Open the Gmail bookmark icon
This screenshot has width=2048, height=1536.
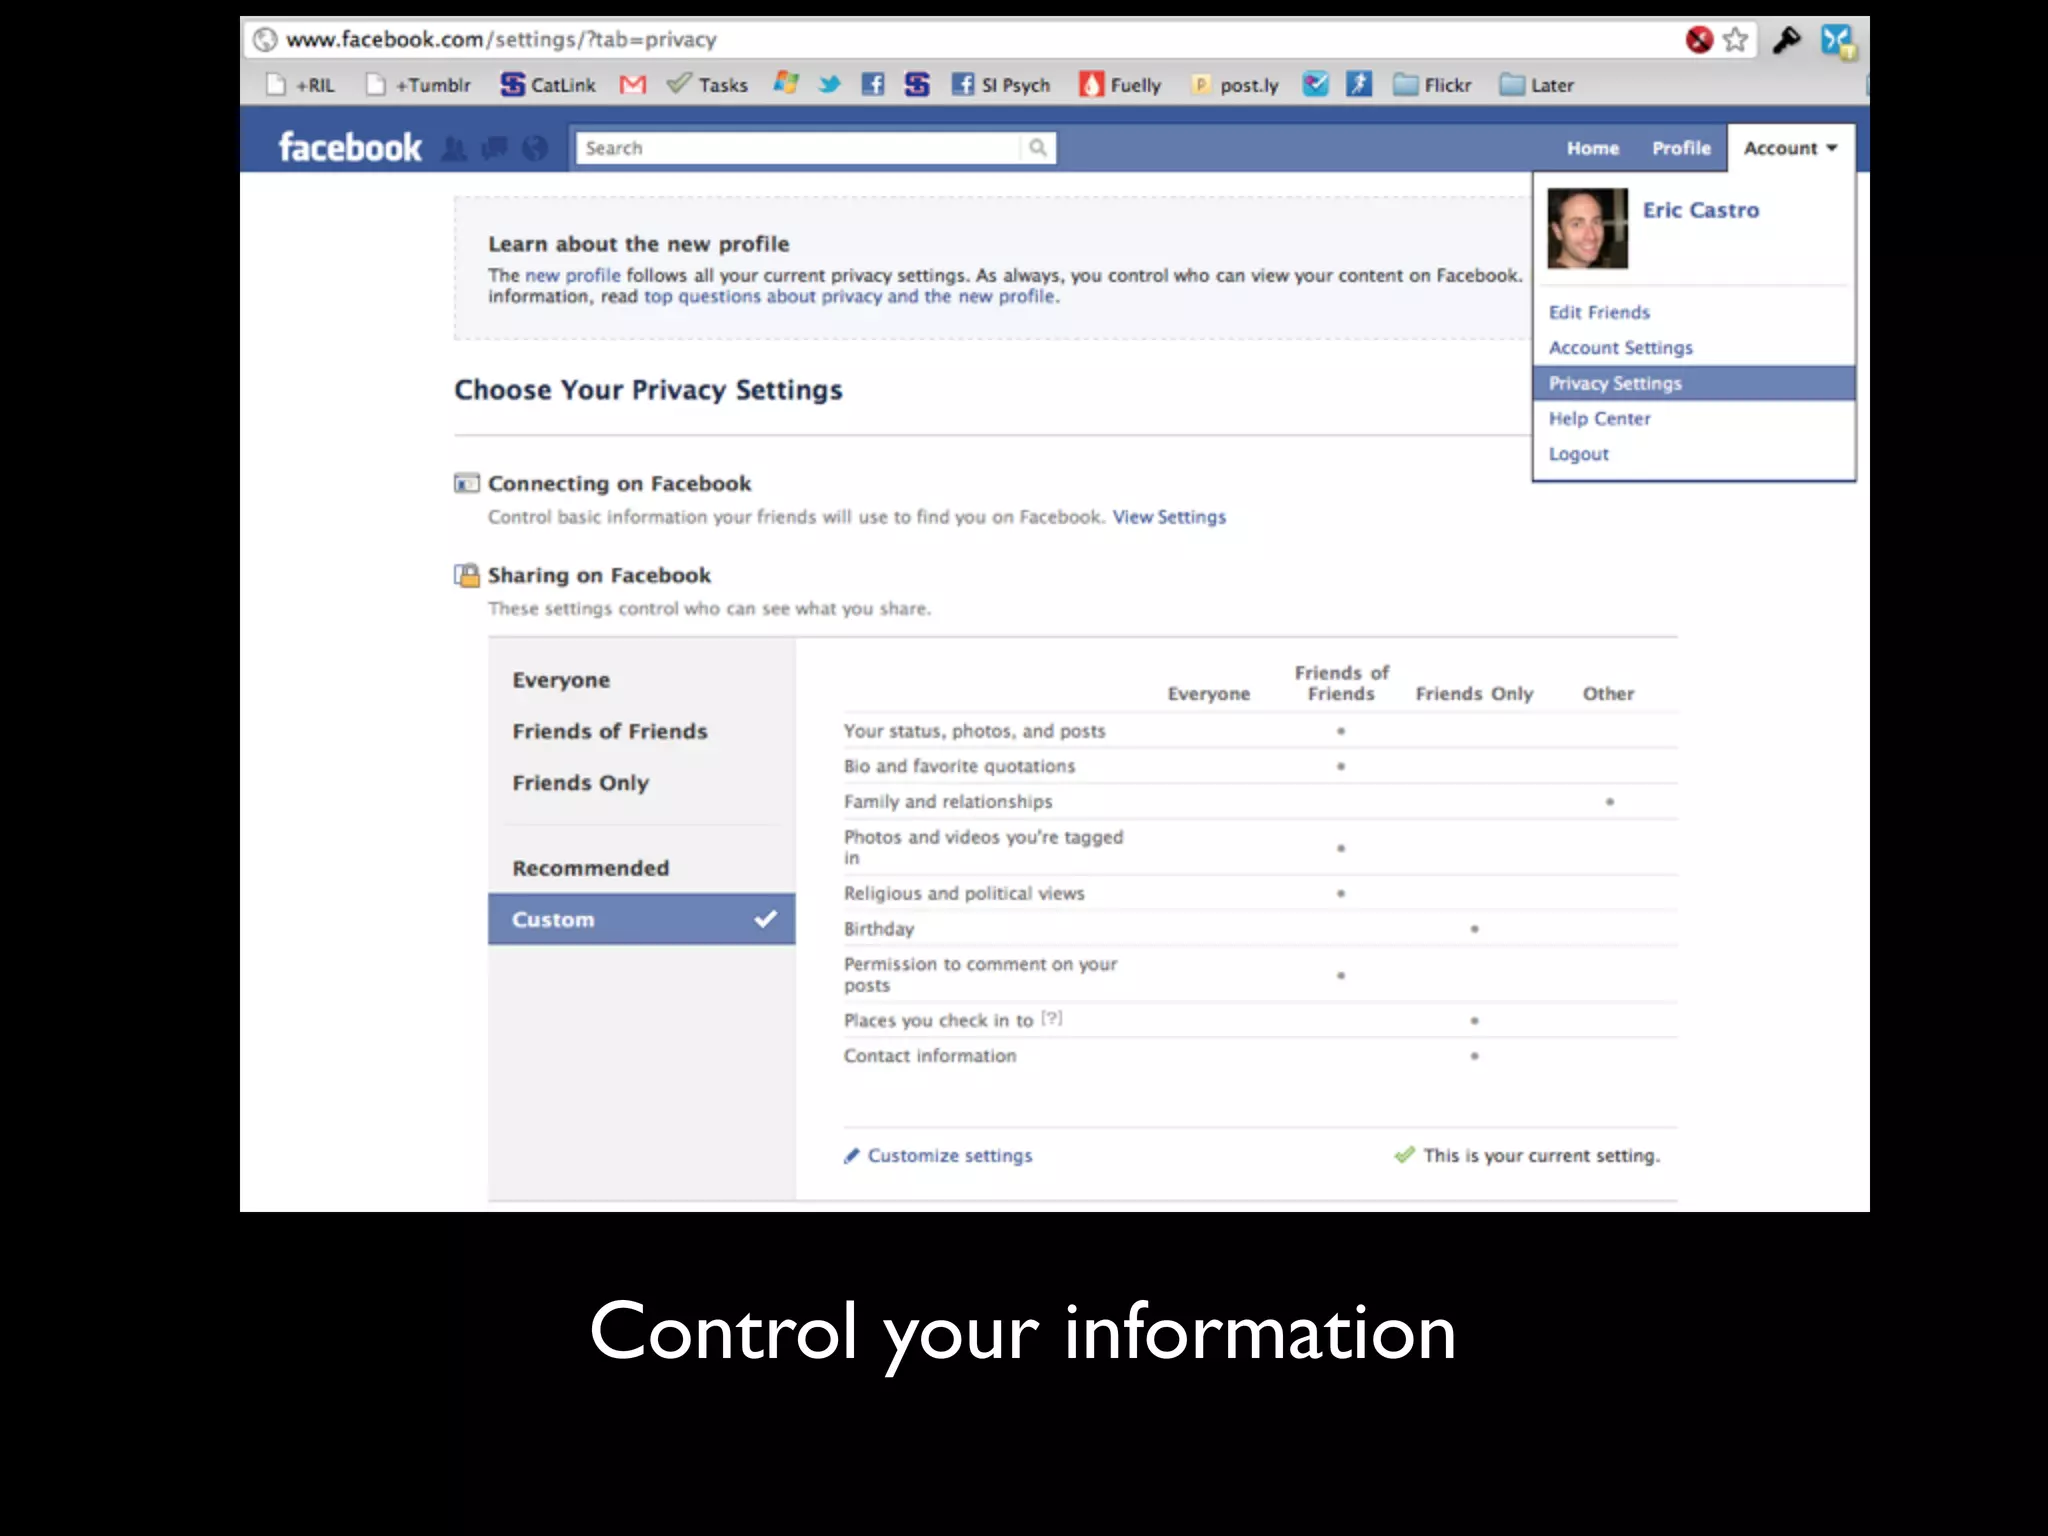(632, 85)
